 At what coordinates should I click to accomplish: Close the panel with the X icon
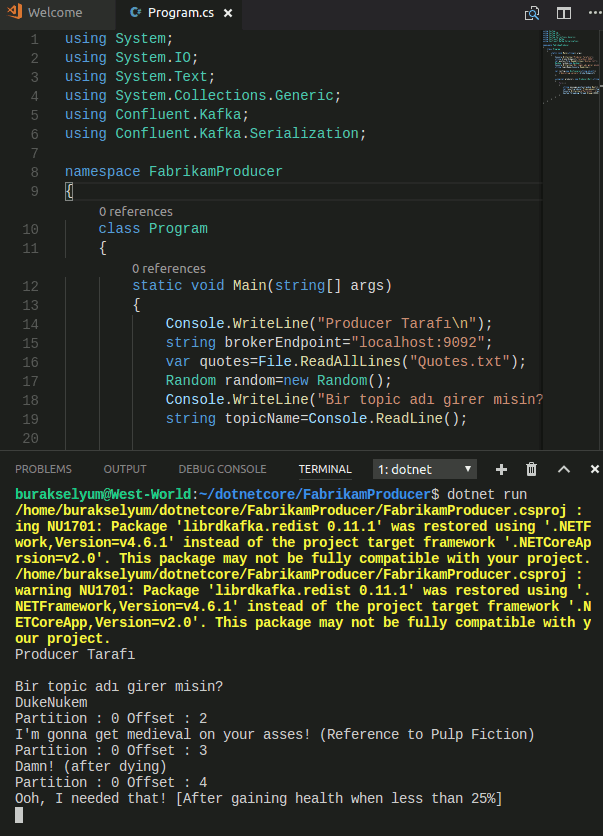pos(595,469)
